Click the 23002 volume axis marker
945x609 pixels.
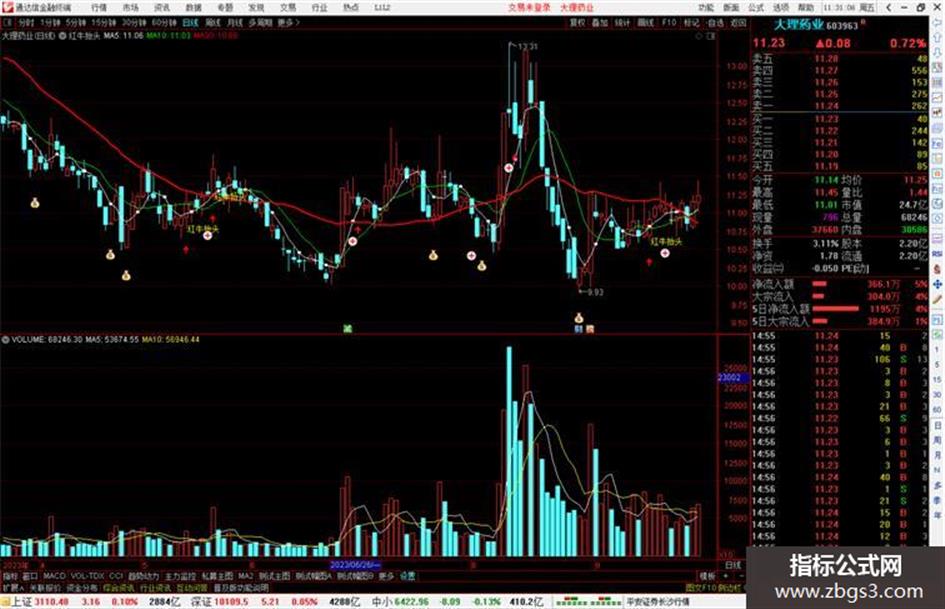731,377
